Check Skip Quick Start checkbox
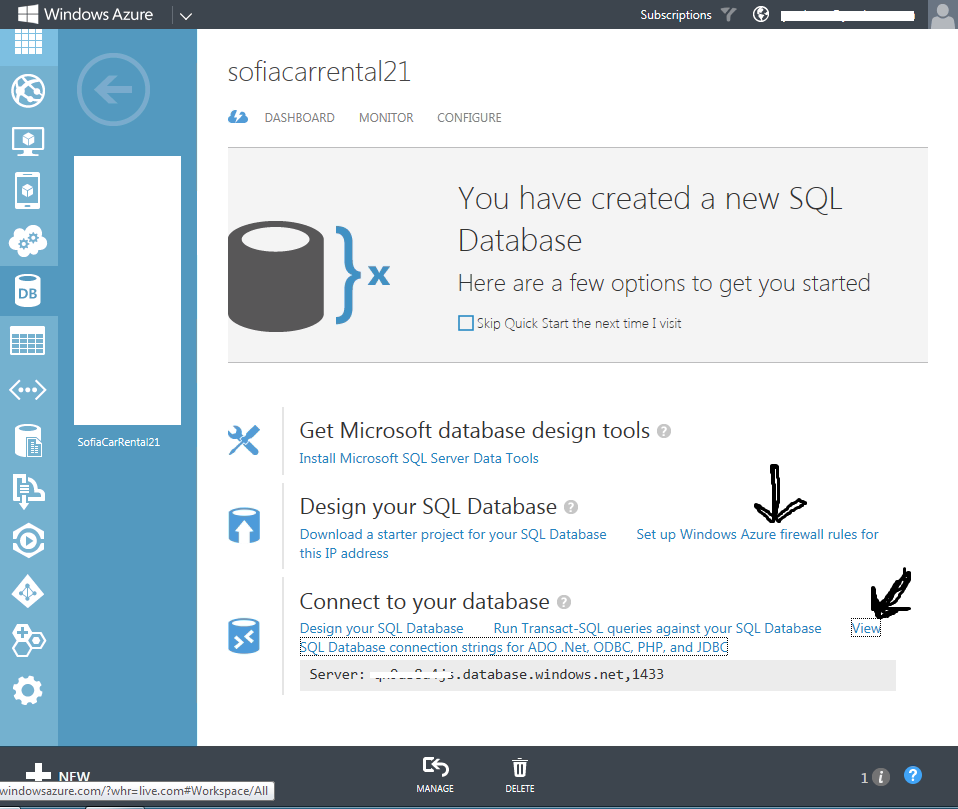The image size is (958, 809). [x=465, y=323]
